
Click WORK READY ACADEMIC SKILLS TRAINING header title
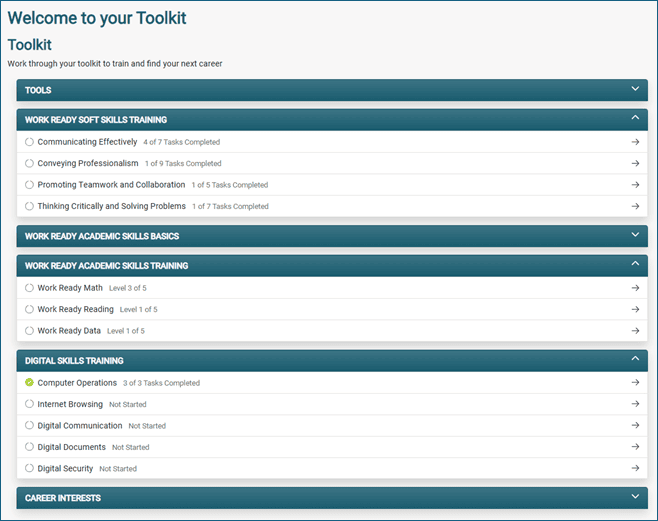[107, 266]
